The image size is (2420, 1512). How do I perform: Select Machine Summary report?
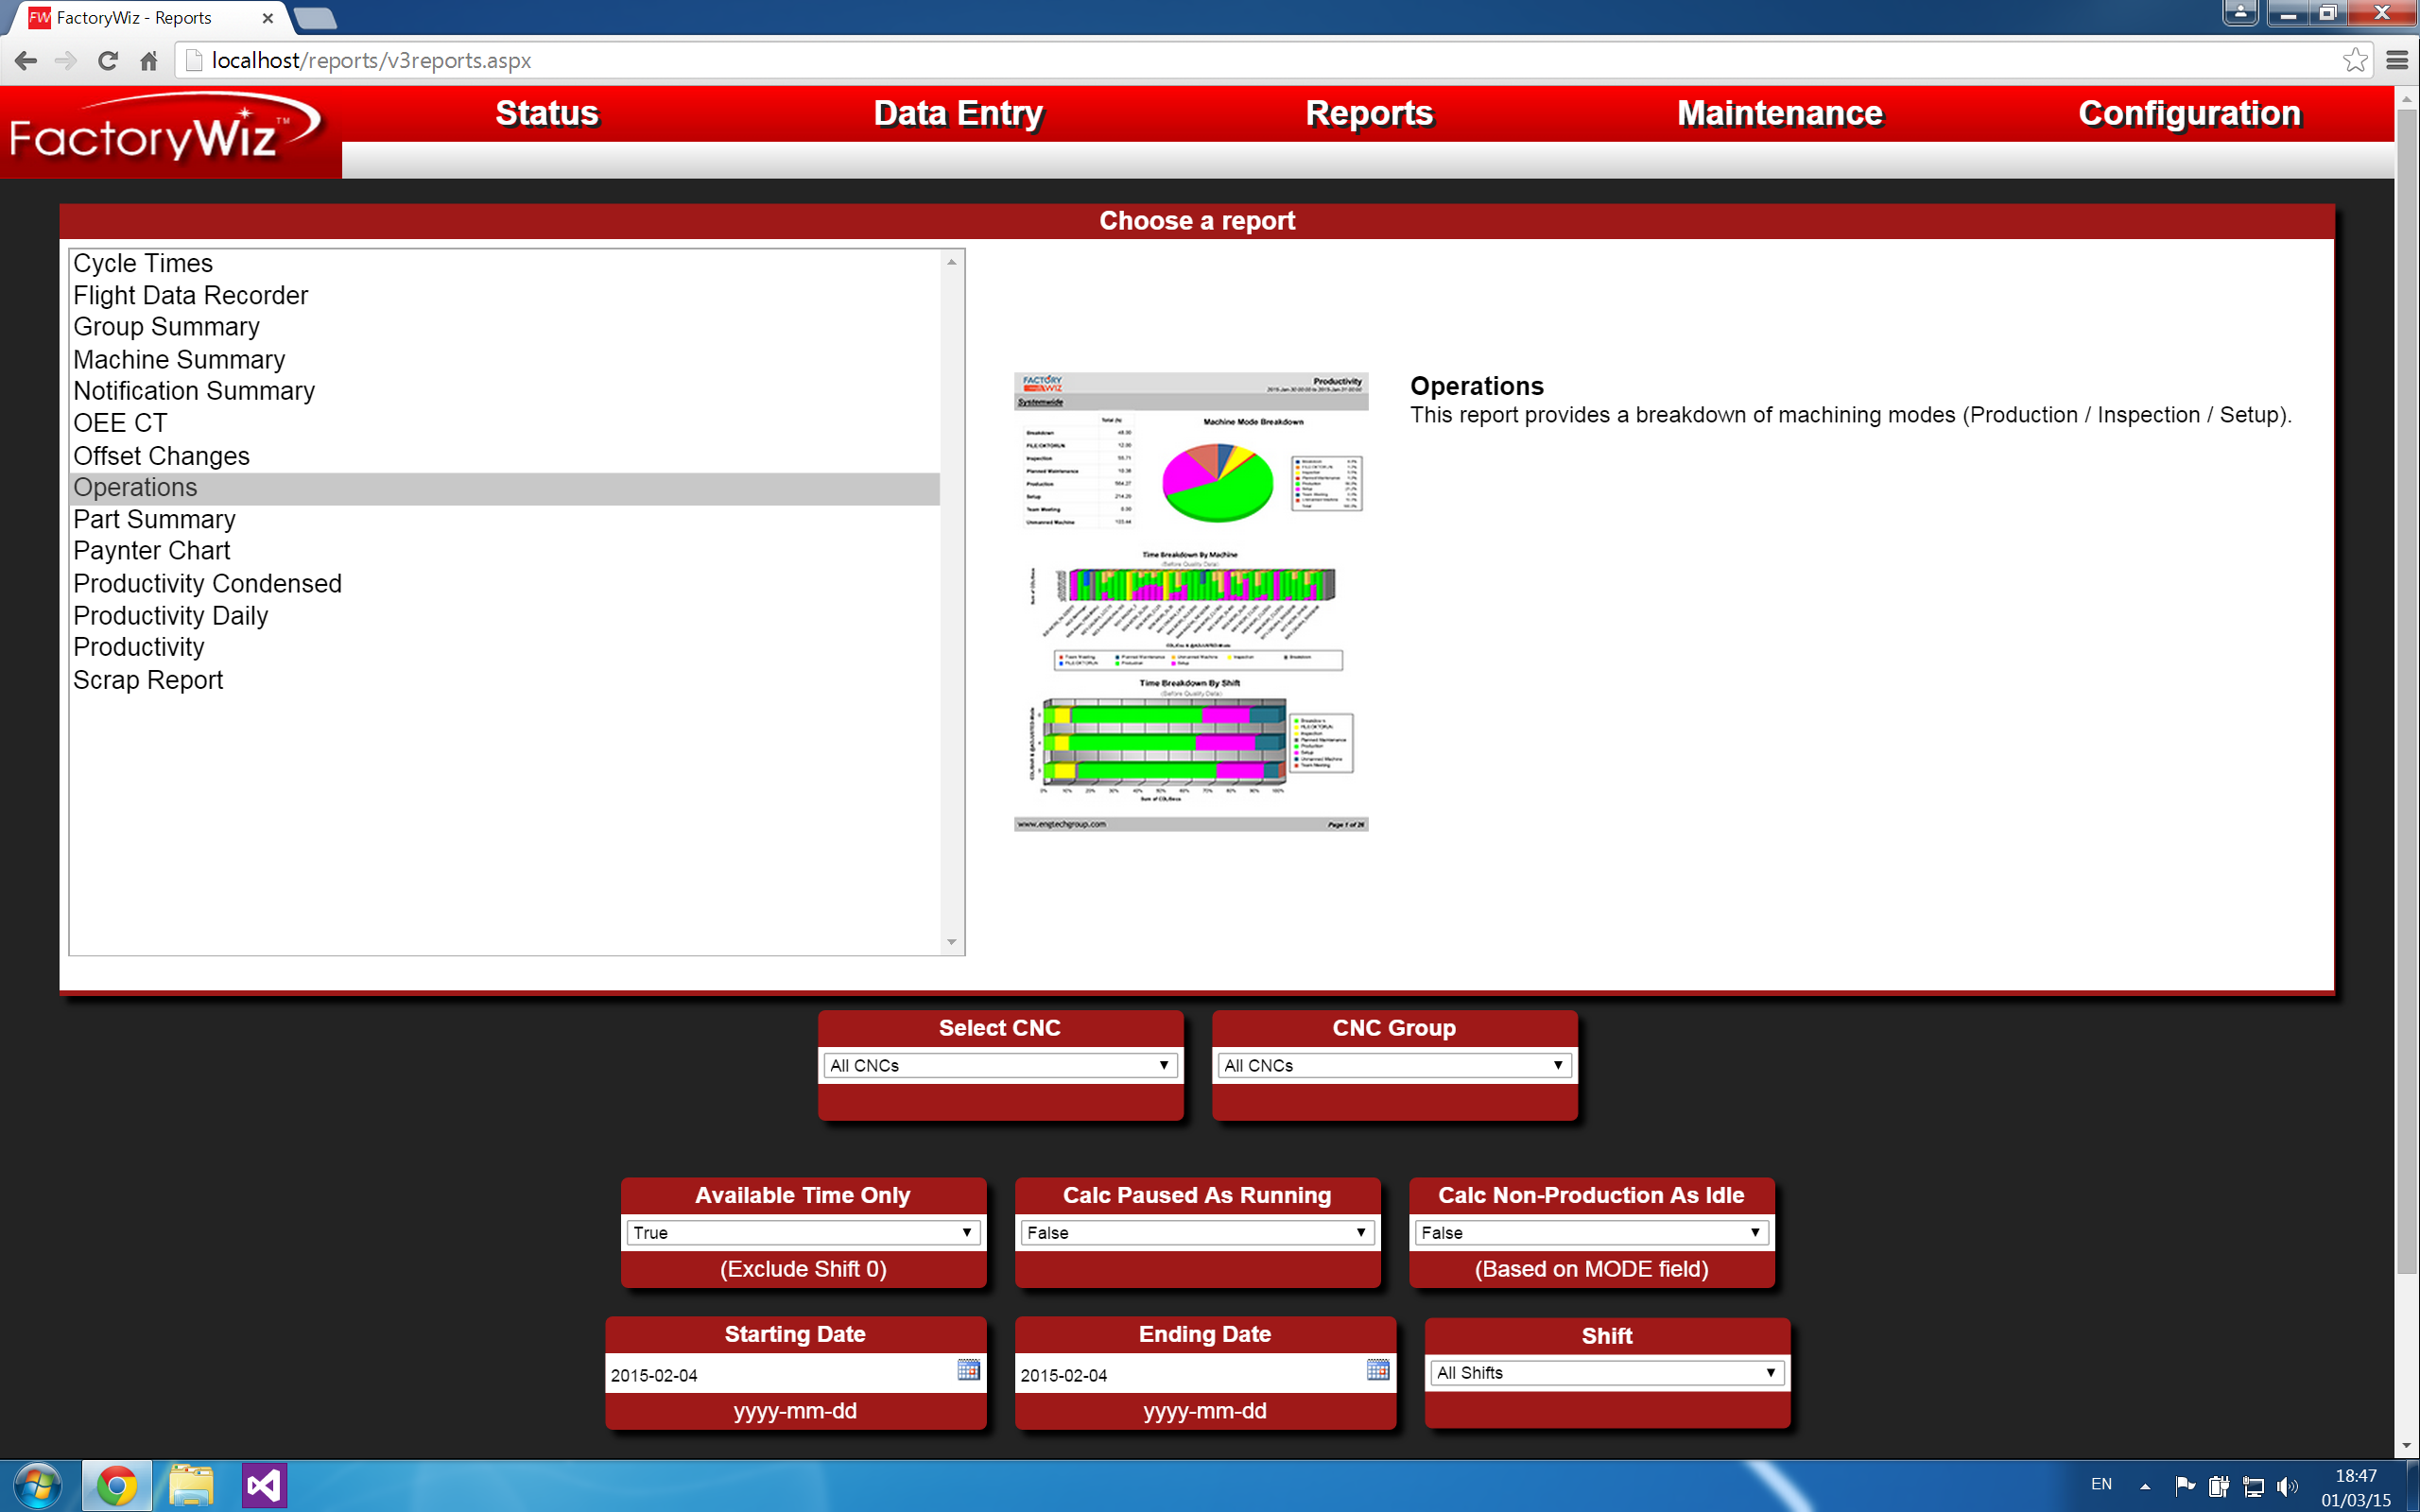click(505, 359)
